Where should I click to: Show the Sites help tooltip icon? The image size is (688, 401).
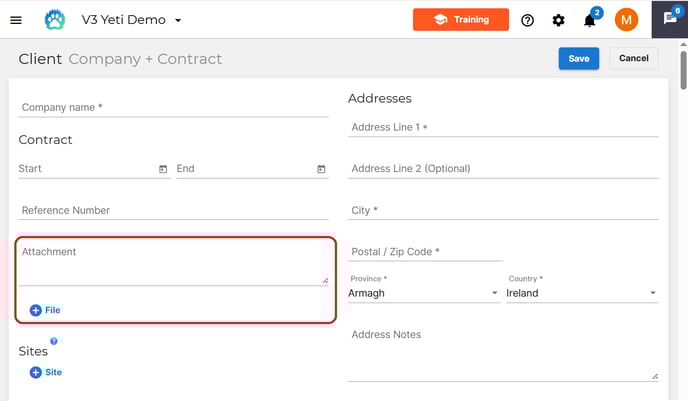coord(54,341)
